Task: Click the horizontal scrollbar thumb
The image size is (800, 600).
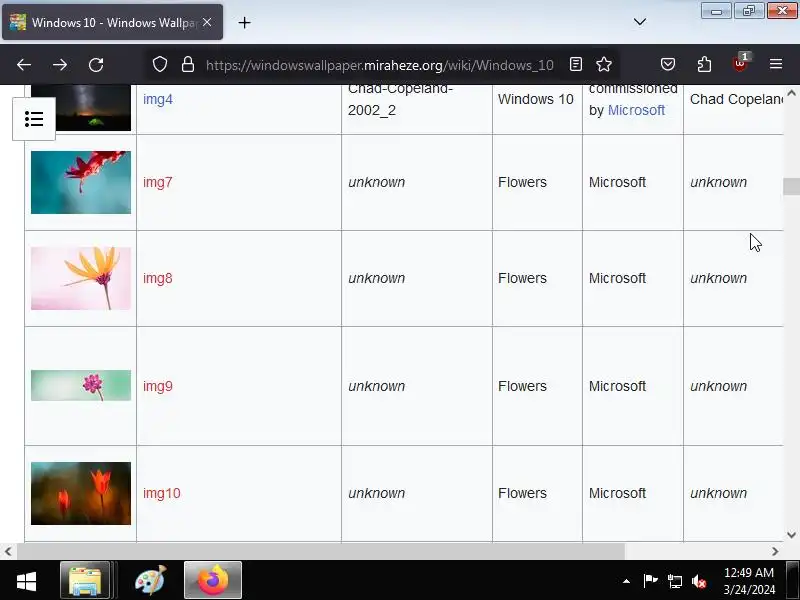Action: click(x=321, y=552)
